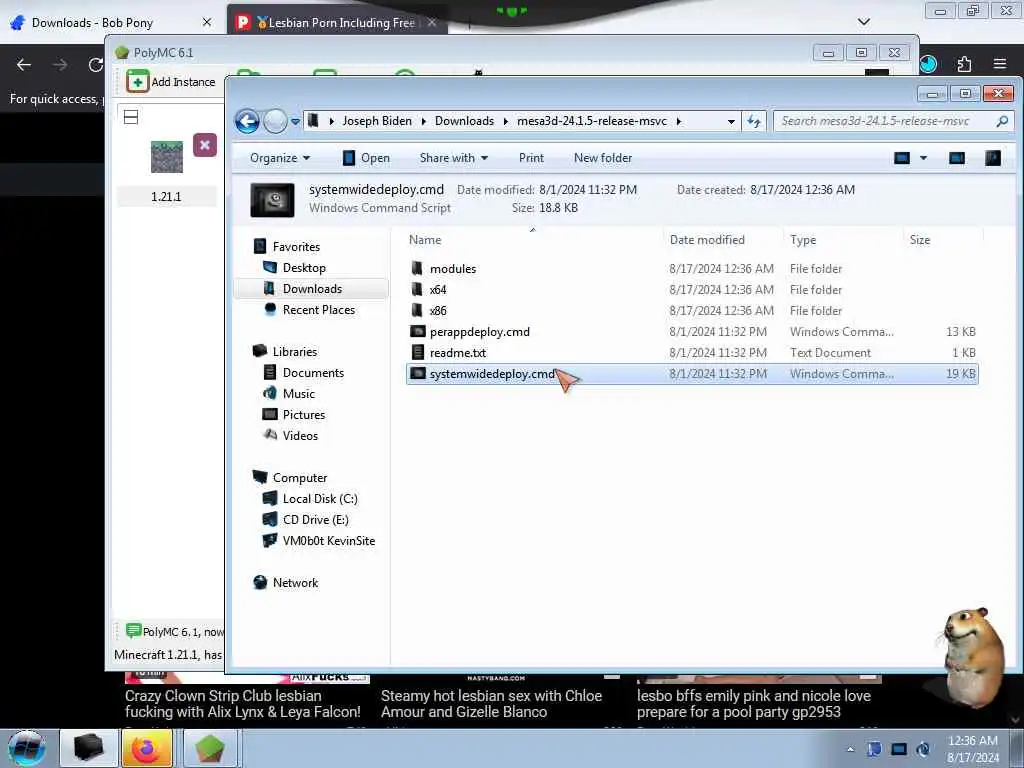
Task: Open the view options dropdown arrow
Action: coord(923,158)
